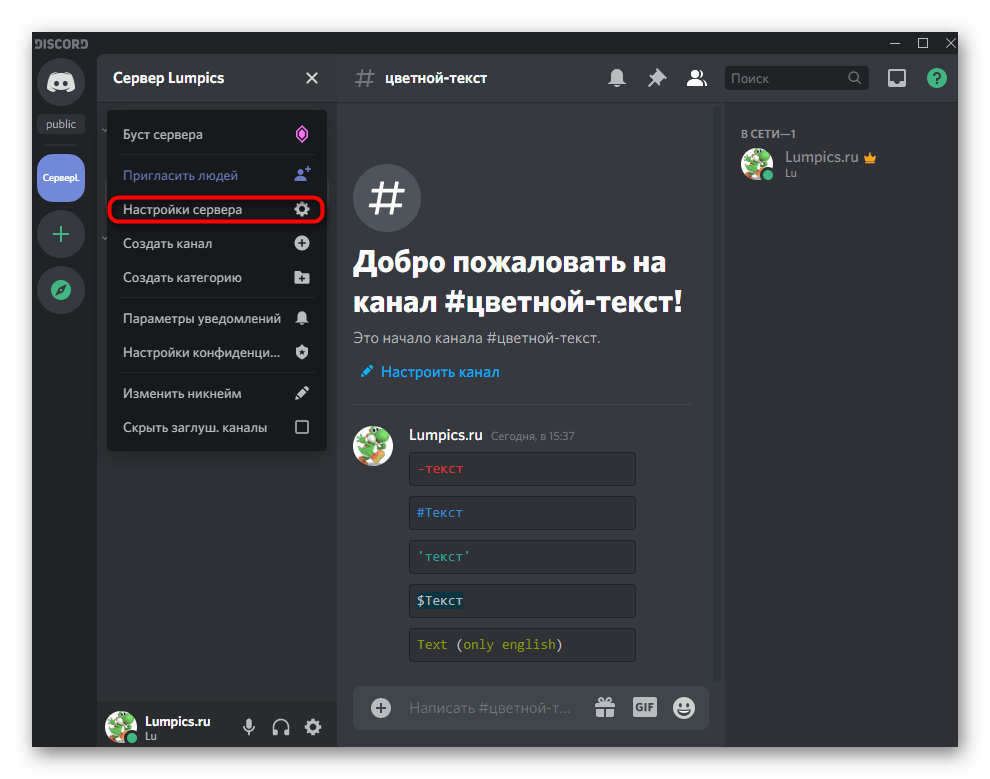This screenshot has height=779, width=990.
Task: Add a server with plus icon
Action: pos(61,235)
